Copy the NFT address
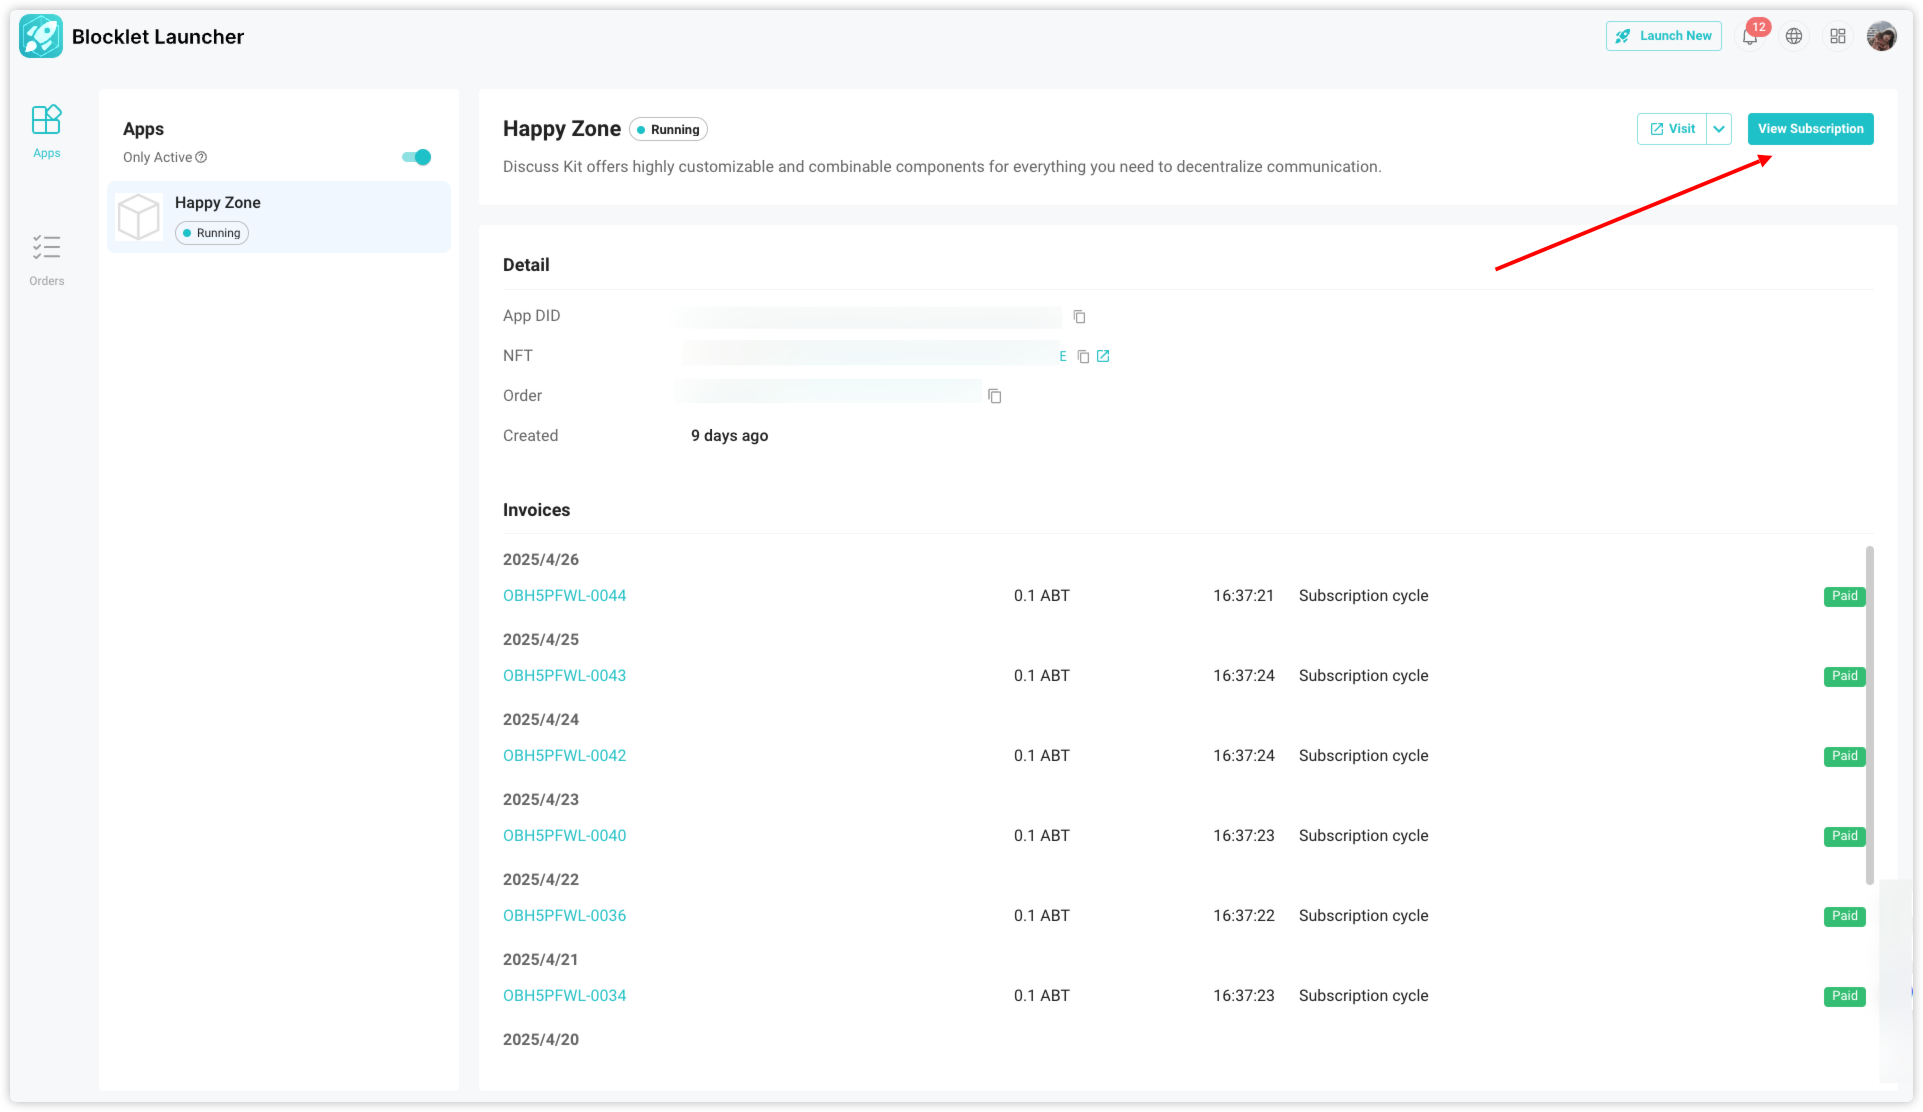 coord(1083,357)
